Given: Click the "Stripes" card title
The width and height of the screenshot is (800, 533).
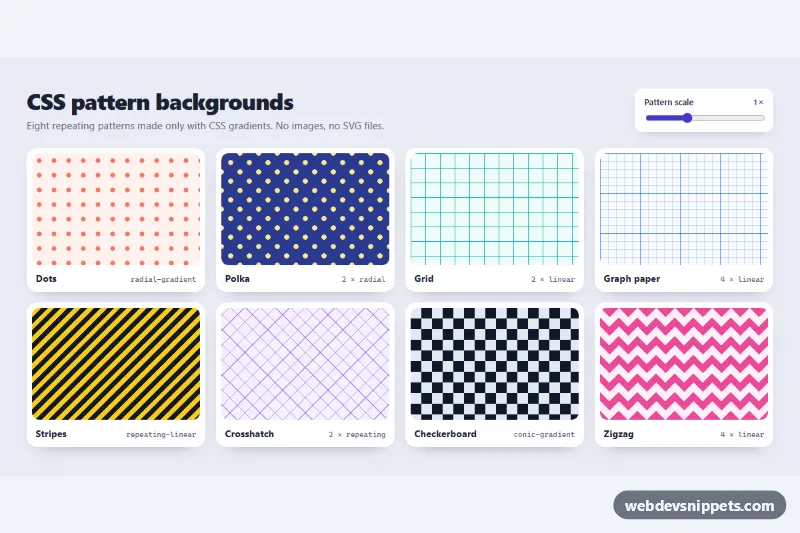Looking at the screenshot, I should tap(51, 434).
